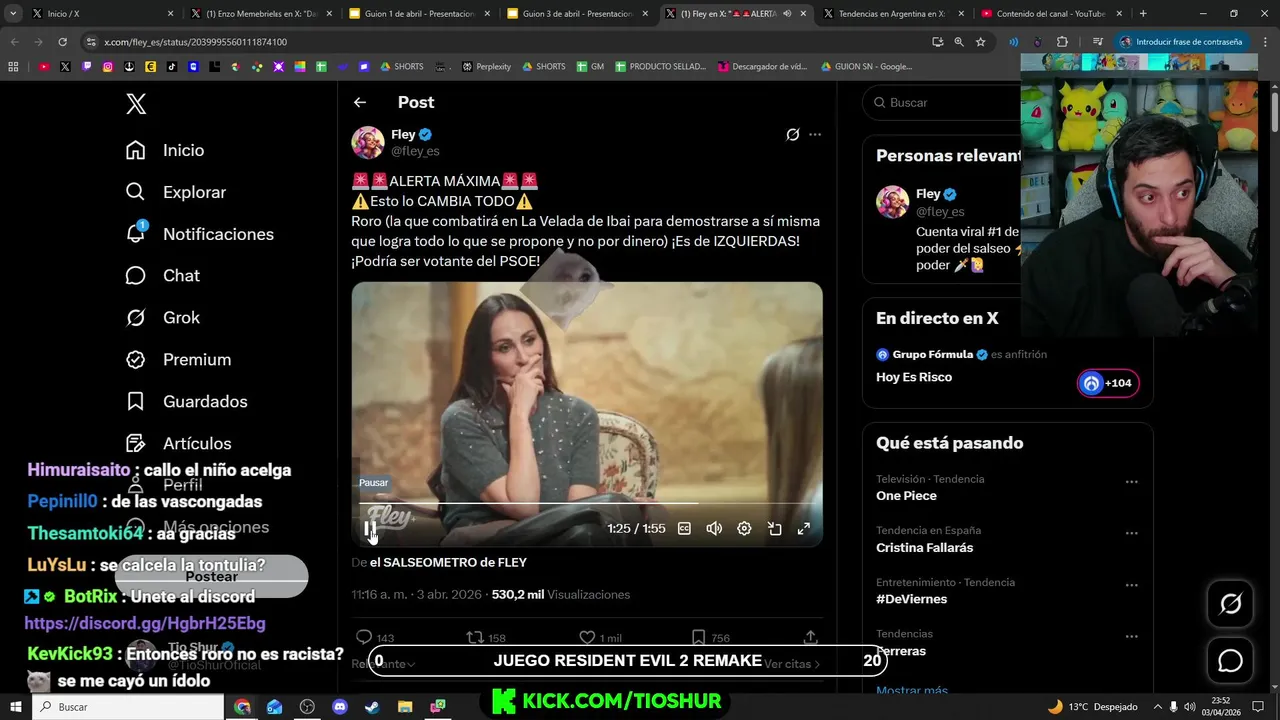Open the Windows Start menu
The image size is (1280, 720).
16,707
